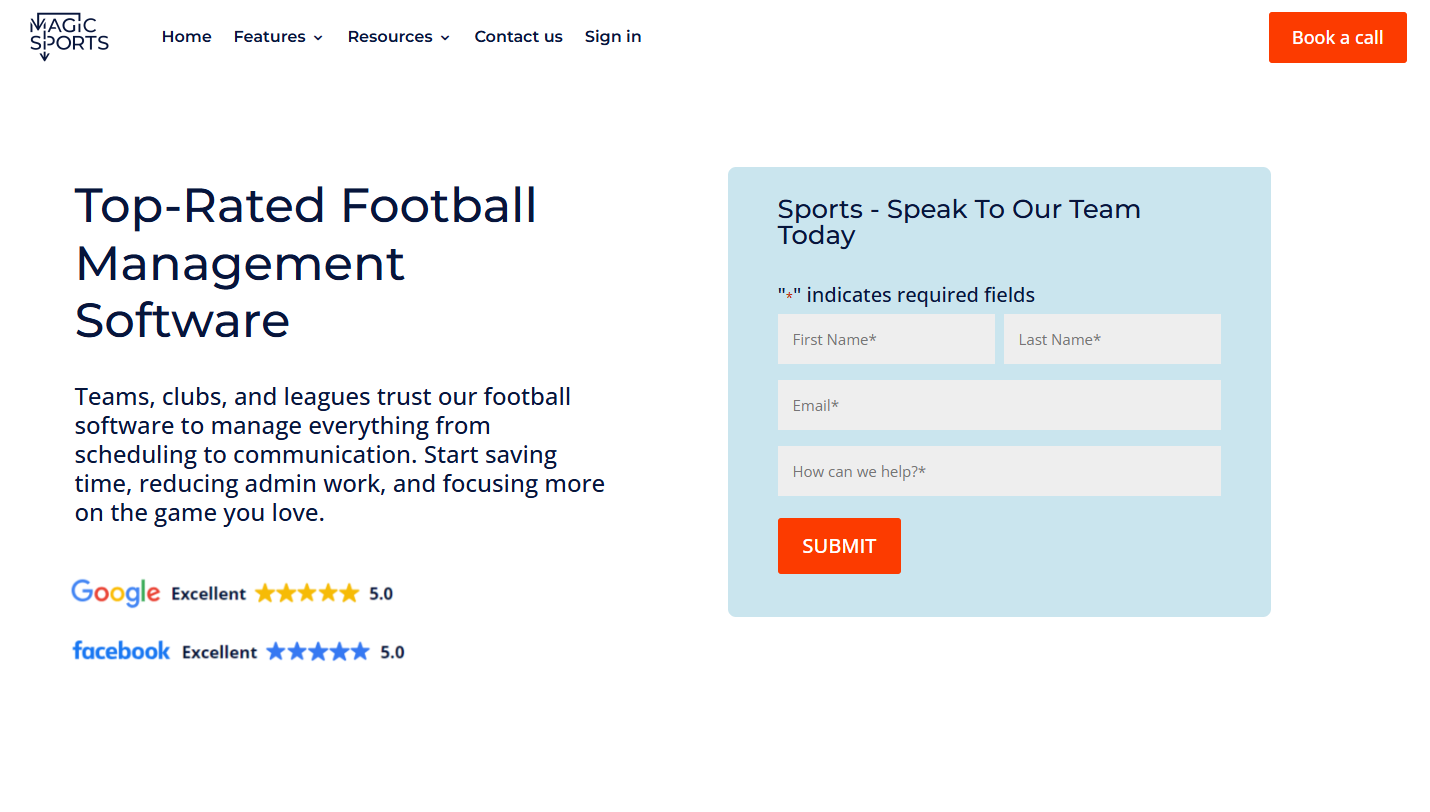Image resolution: width=1430 pixels, height=812 pixels.
Task: Click the Google logo in the reviews badge
Action: [114, 592]
